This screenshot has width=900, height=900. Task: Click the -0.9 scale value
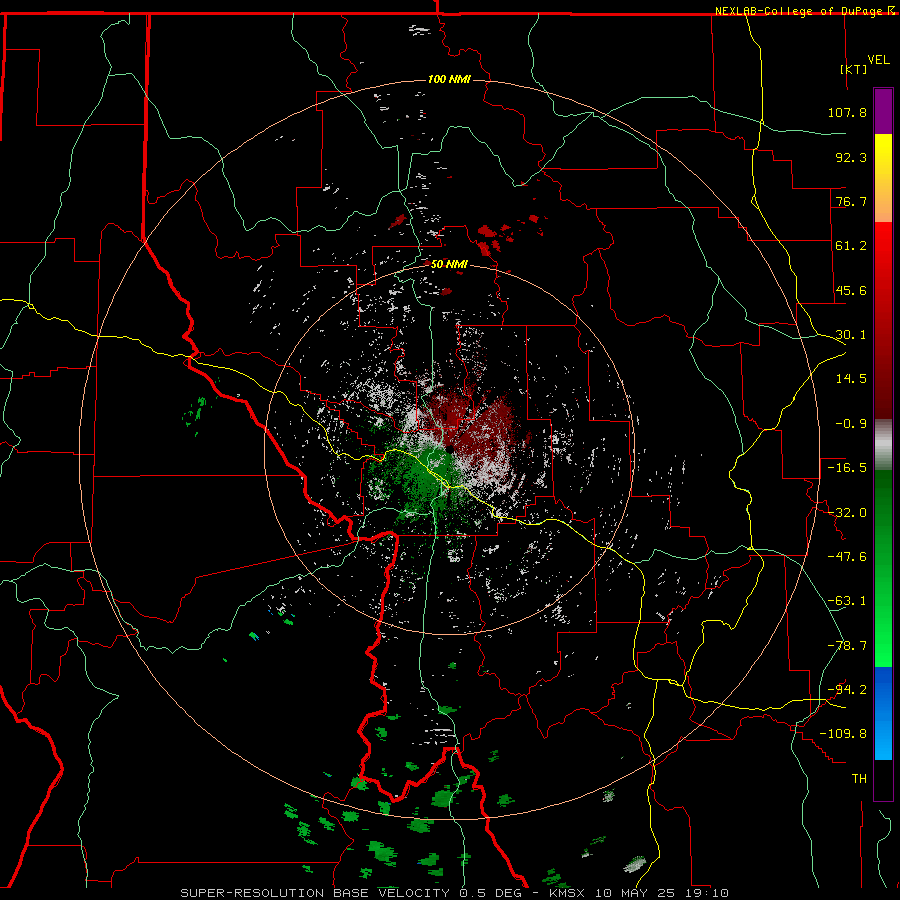(x=851, y=424)
